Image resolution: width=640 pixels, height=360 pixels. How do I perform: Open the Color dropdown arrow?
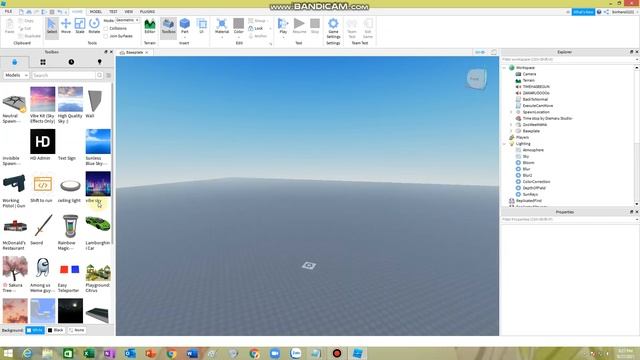[239, 38]
